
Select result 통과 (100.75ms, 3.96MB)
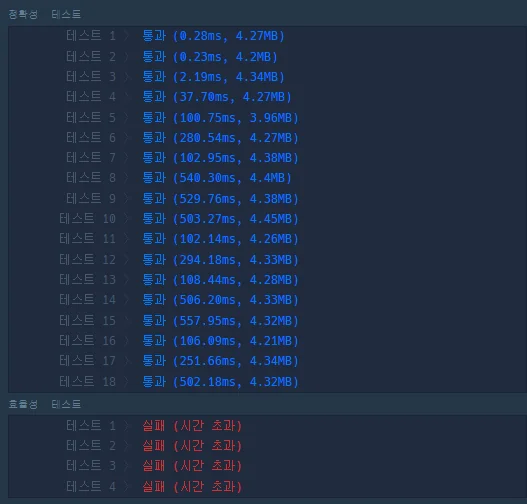pyautogui.click(x=220, y=118)
